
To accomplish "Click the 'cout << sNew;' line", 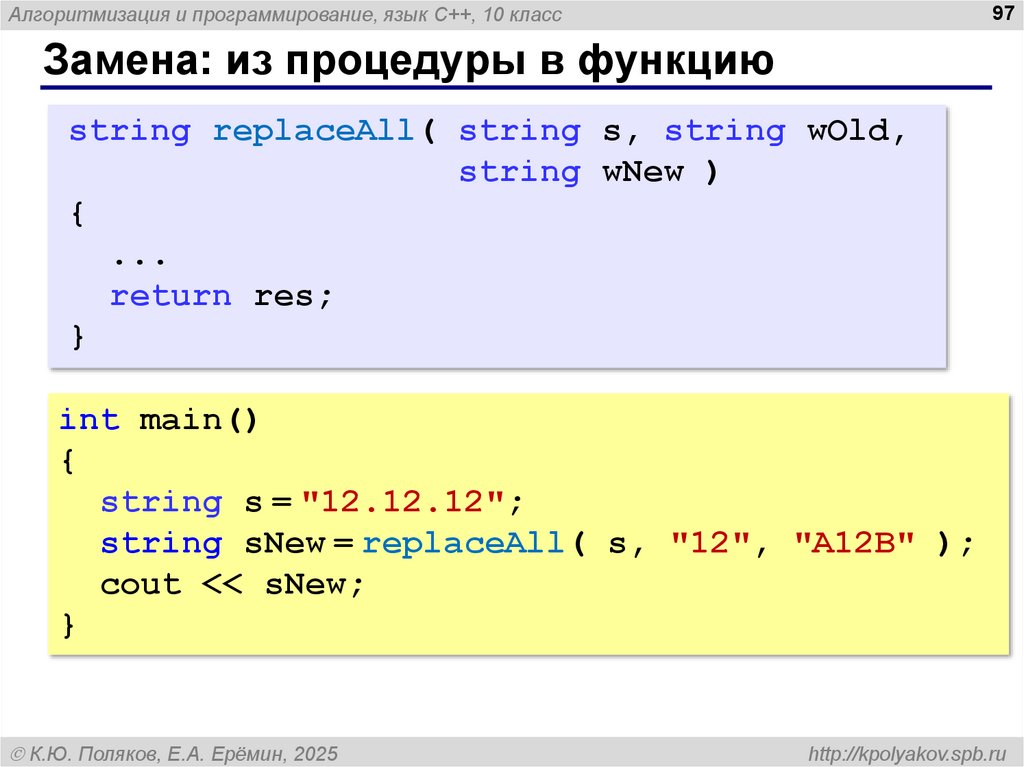I will point(232,584).
